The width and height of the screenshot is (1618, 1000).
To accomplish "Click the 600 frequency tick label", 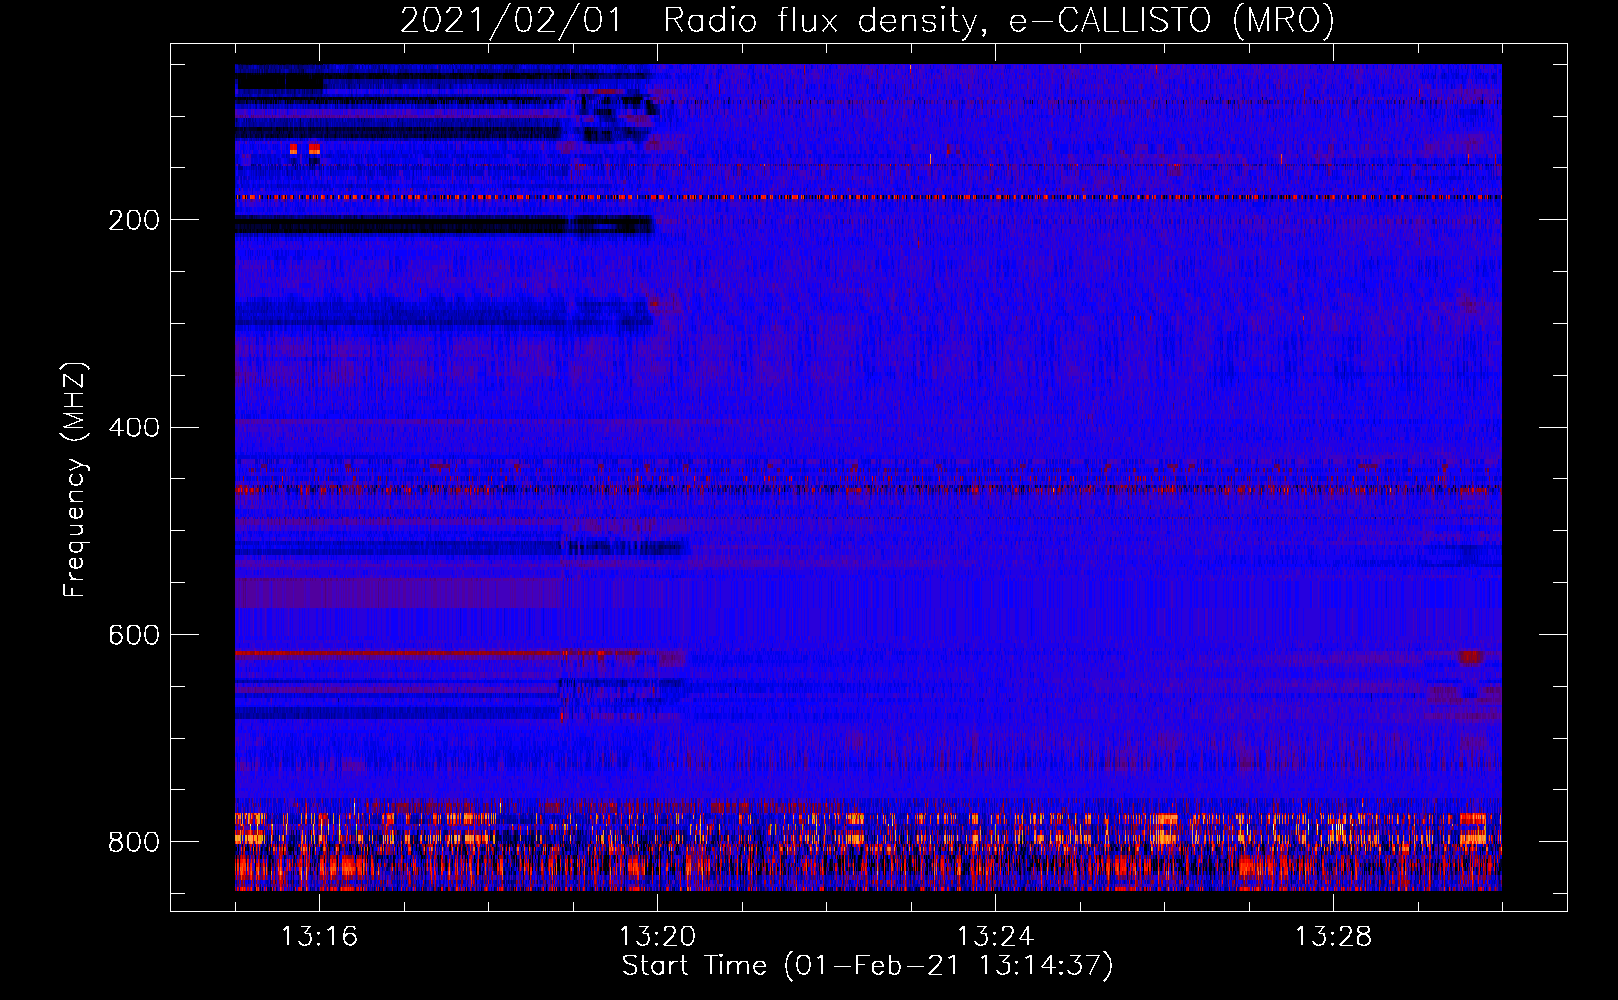I will click(134, 636).
